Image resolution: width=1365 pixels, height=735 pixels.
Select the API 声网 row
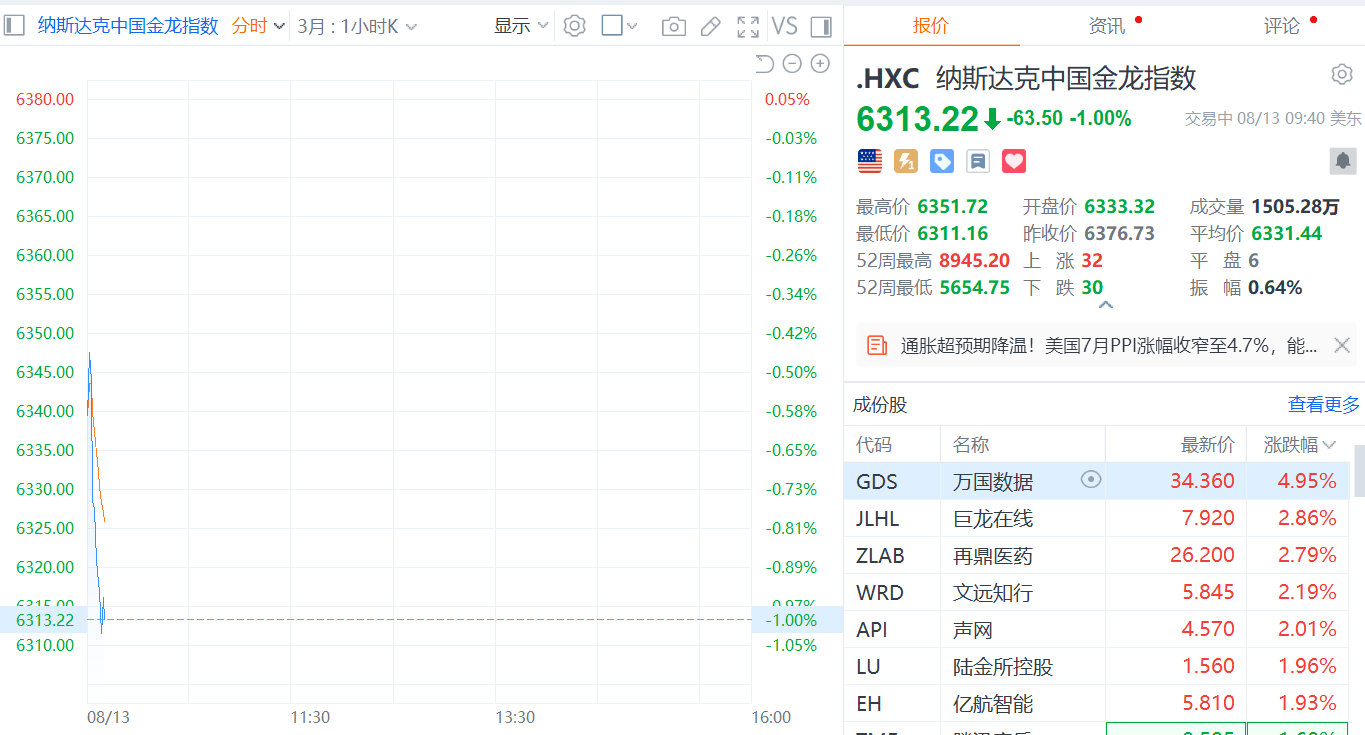pos(1096,629)
